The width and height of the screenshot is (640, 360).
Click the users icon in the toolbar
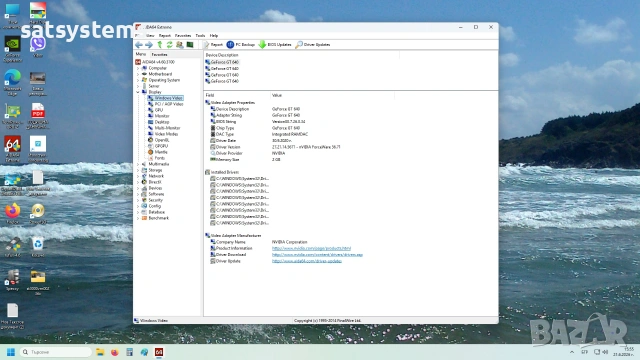[x=180, y=44]
